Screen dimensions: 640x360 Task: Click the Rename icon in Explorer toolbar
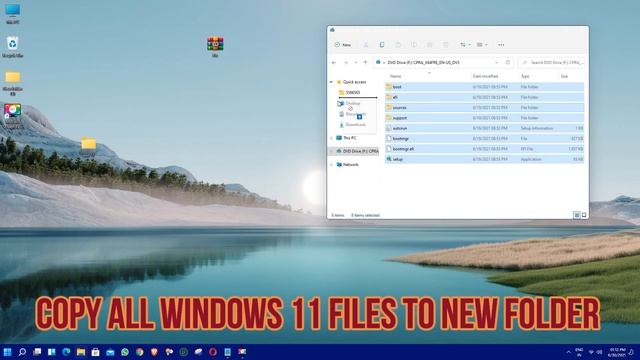coord(414,44)
